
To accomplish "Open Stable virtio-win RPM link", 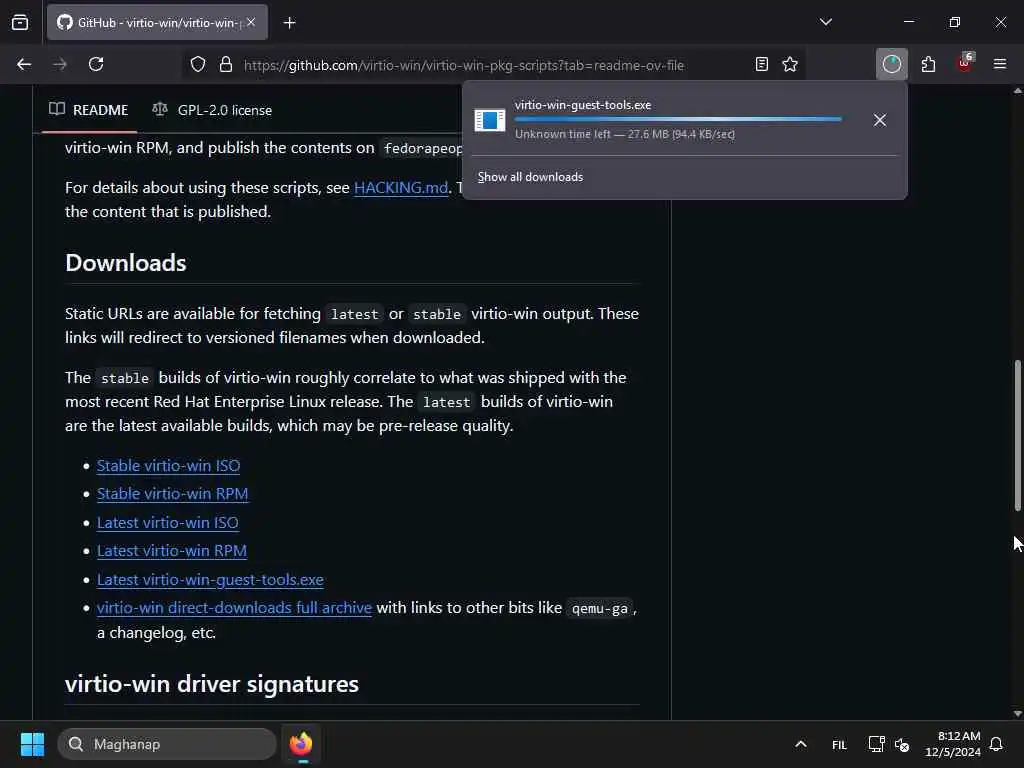I will point(172,494).
